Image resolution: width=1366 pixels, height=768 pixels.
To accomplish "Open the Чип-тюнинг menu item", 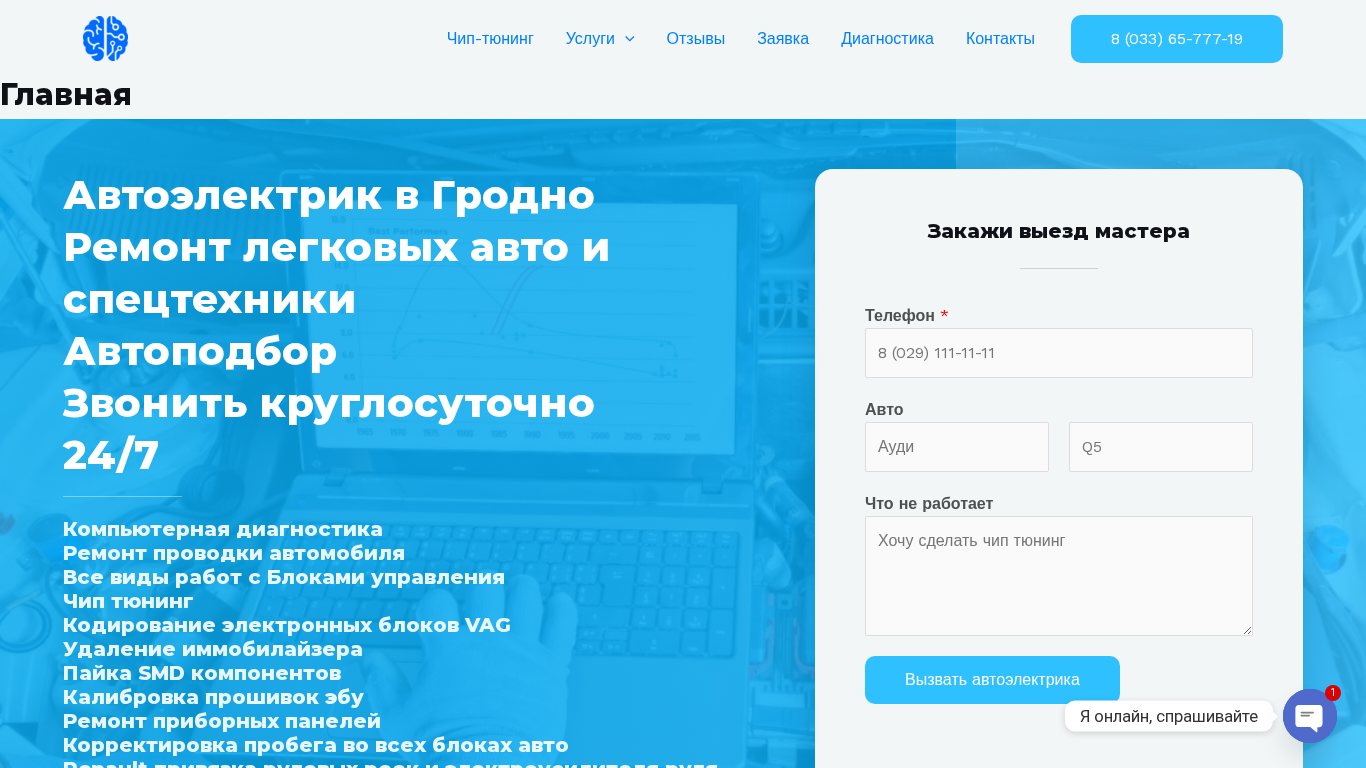I will (x=490, y=39).
